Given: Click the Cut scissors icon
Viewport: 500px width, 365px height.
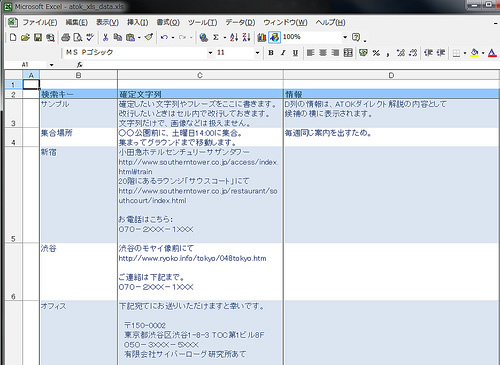Looking at the screenshot, I should coord(106,37).
